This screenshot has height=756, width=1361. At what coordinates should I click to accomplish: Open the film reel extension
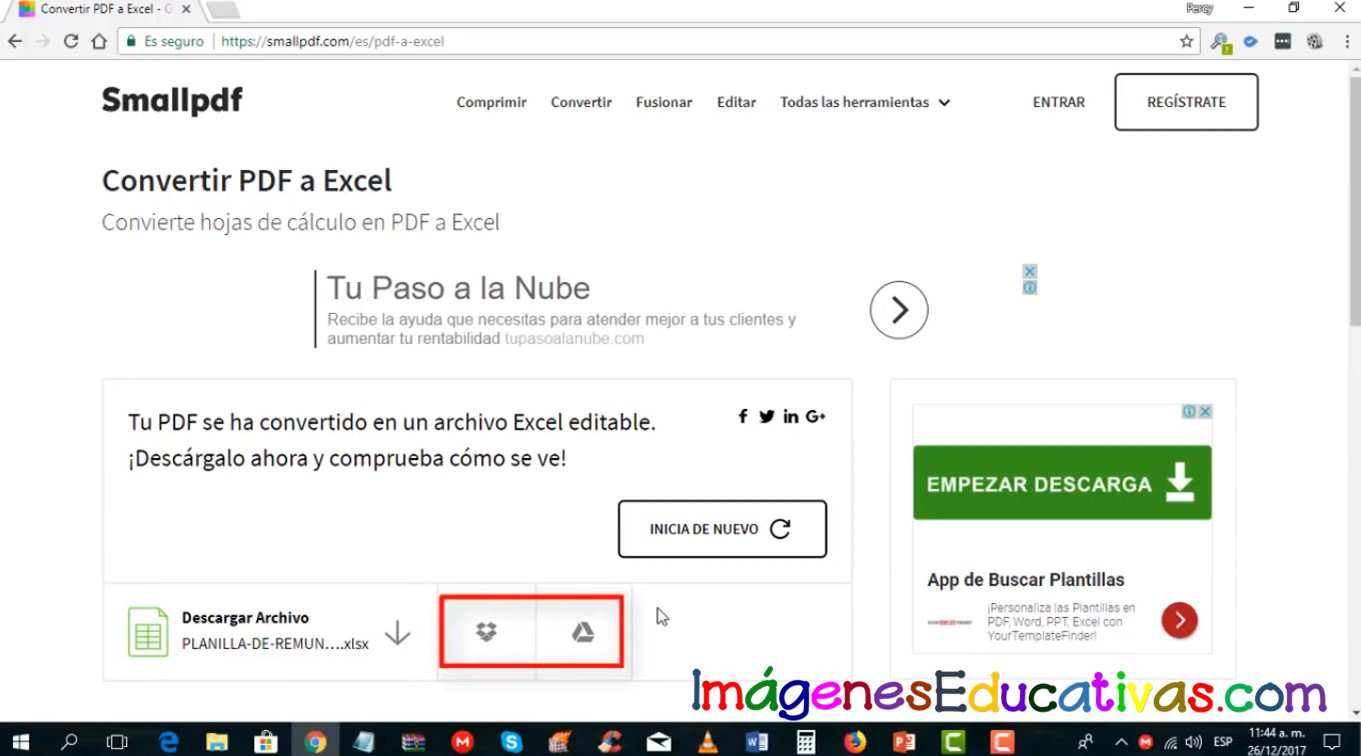tap(1315, 42)
